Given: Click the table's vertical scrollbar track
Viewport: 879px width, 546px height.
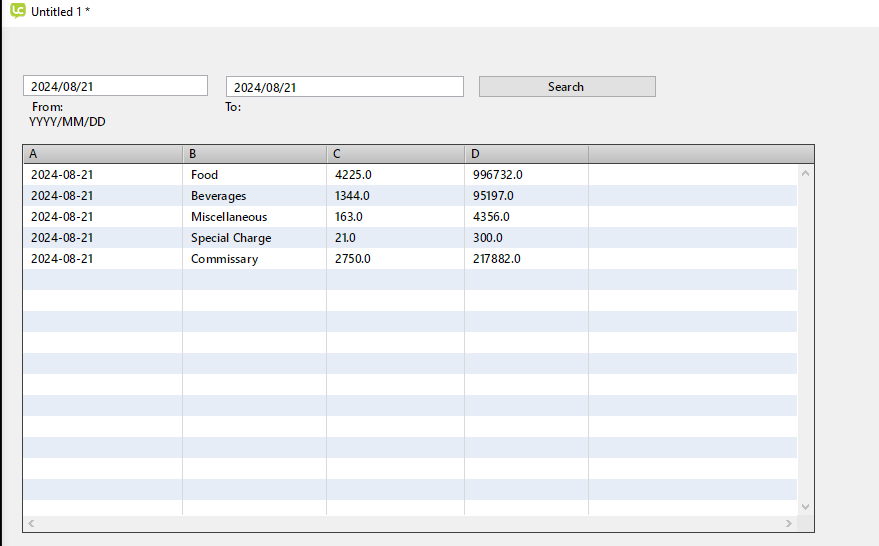Looking at the screenshot, I should 806,340.
